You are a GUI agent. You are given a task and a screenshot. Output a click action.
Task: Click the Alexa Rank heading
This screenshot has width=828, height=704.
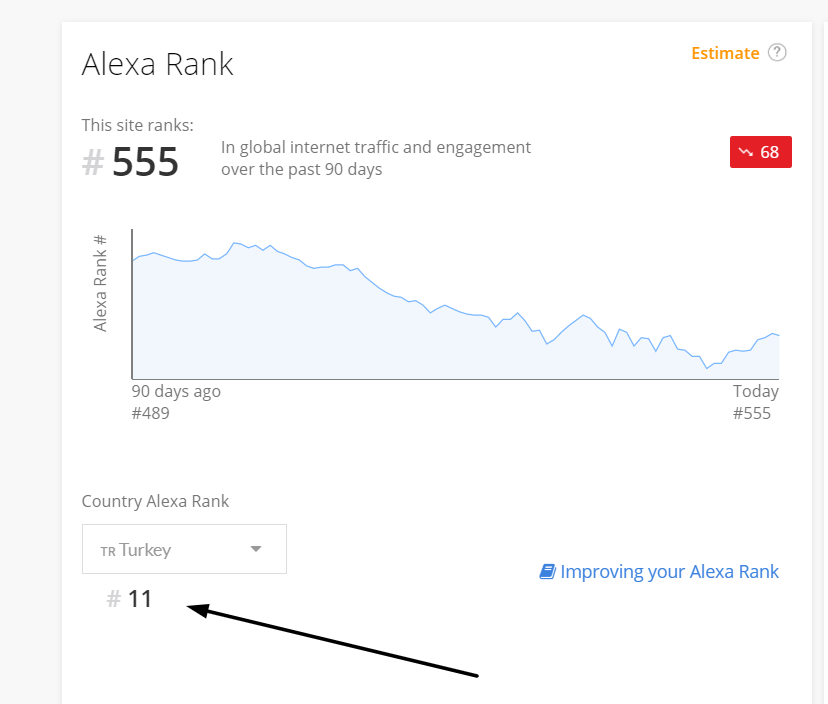(x=157, y=64)
